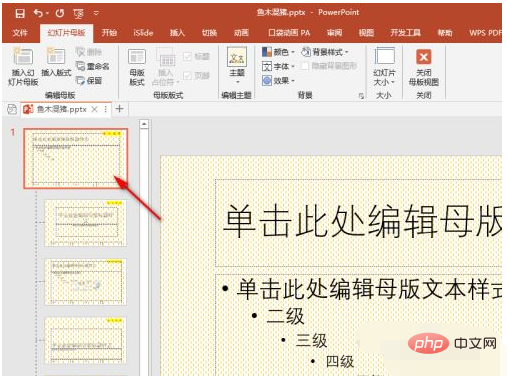The height and width of the screenshot is (376, 507).
Task: Open the WPS PDF tab
Action: point(485,33)
